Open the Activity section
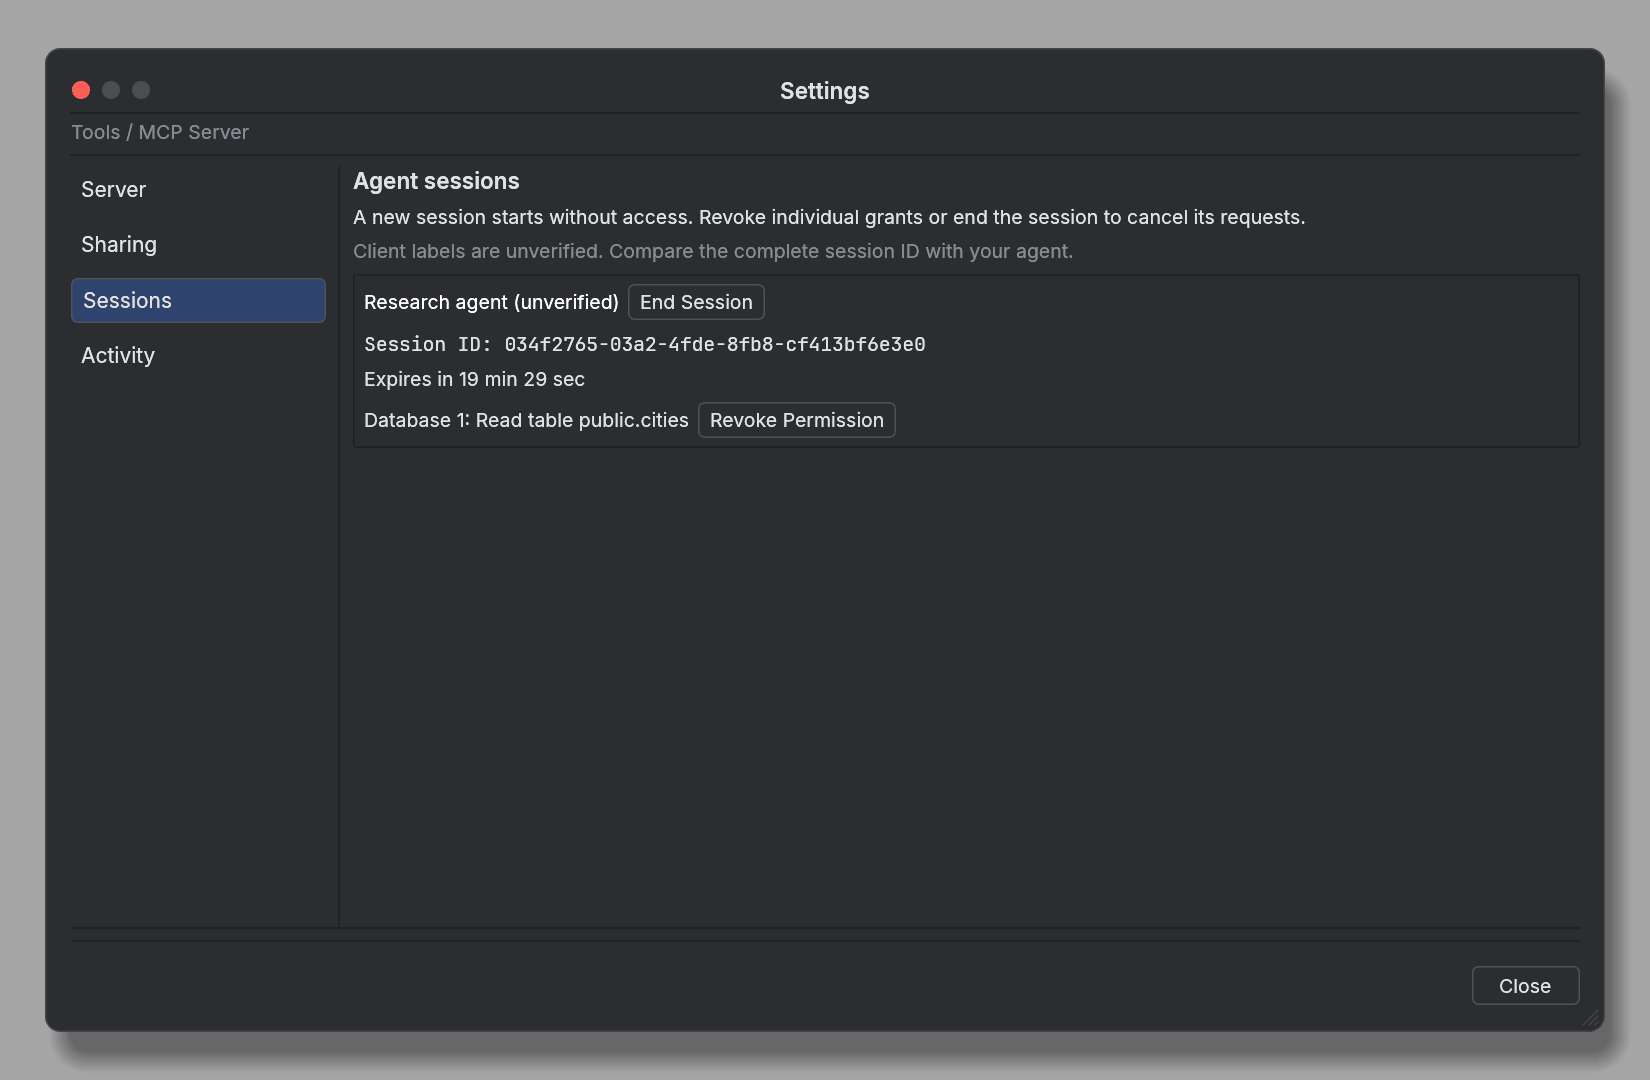Image resolution: width=1650 pixels, height=1080 pixels. (x=198, y=356)
